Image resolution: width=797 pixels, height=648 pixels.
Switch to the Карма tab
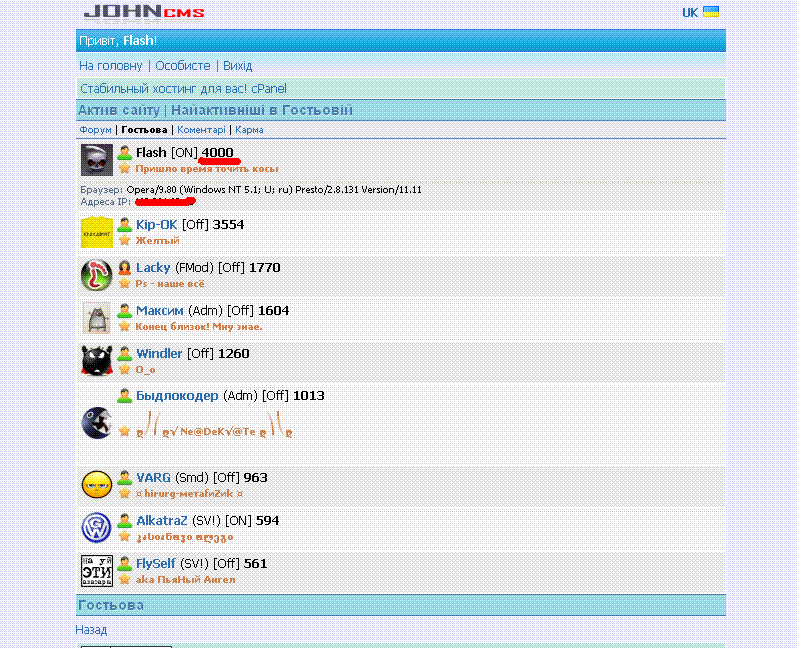tap(249, 130)
